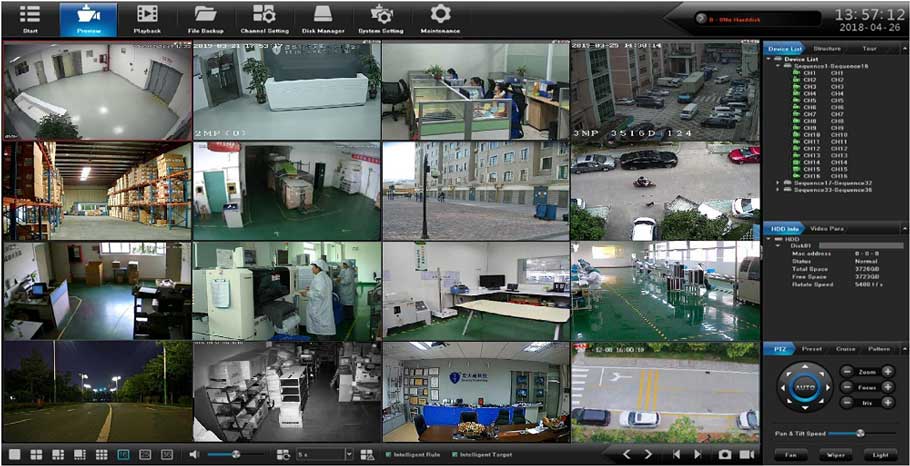The height and width of the screenshot is (466, 910).
Task: Adjust the Pan & Tilt Speed slider
Action: coord(858,433)
